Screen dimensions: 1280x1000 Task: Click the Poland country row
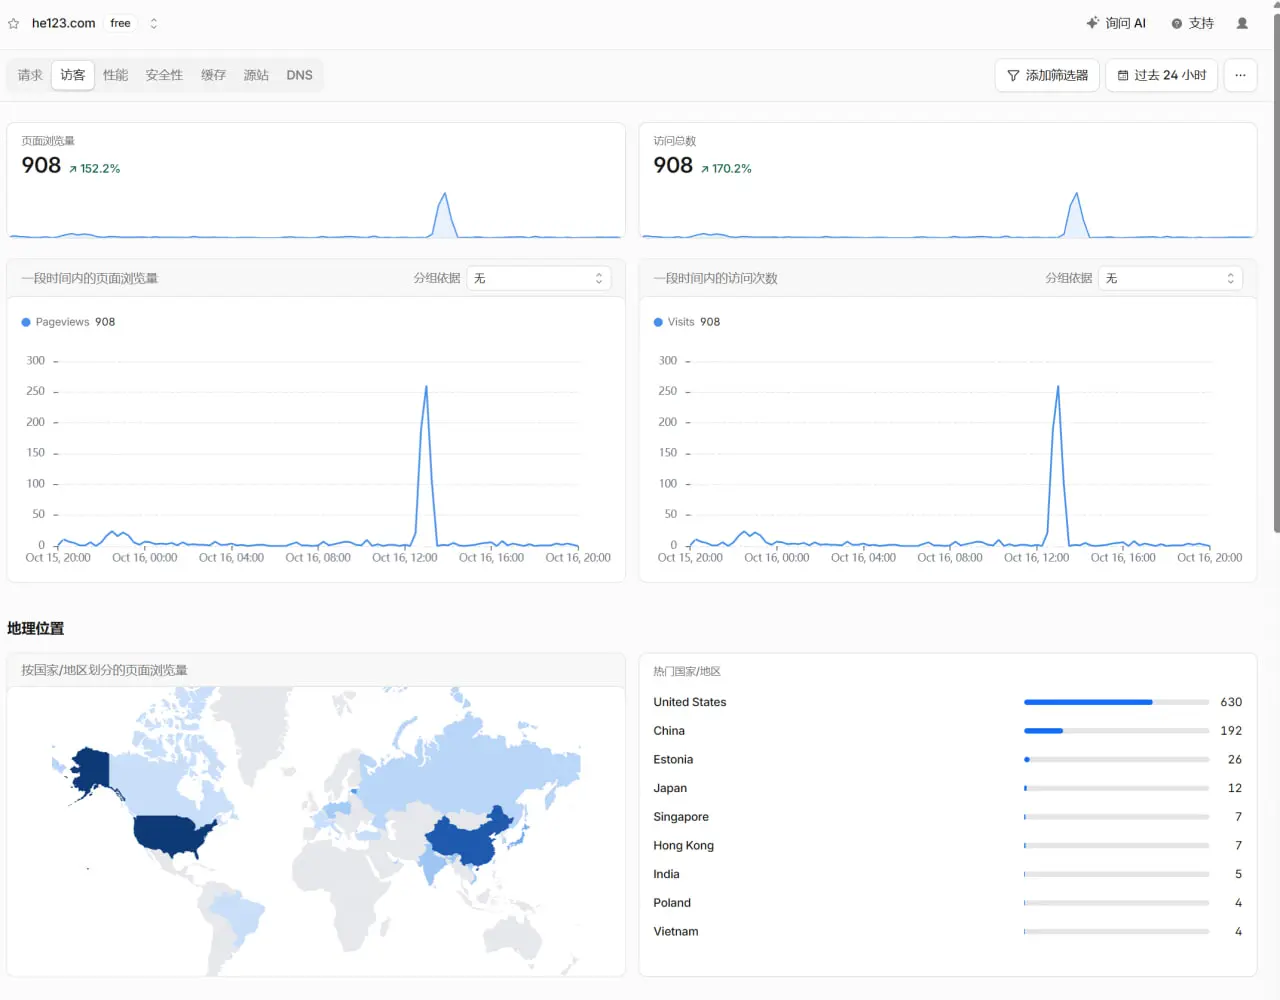tap(948, 903)
